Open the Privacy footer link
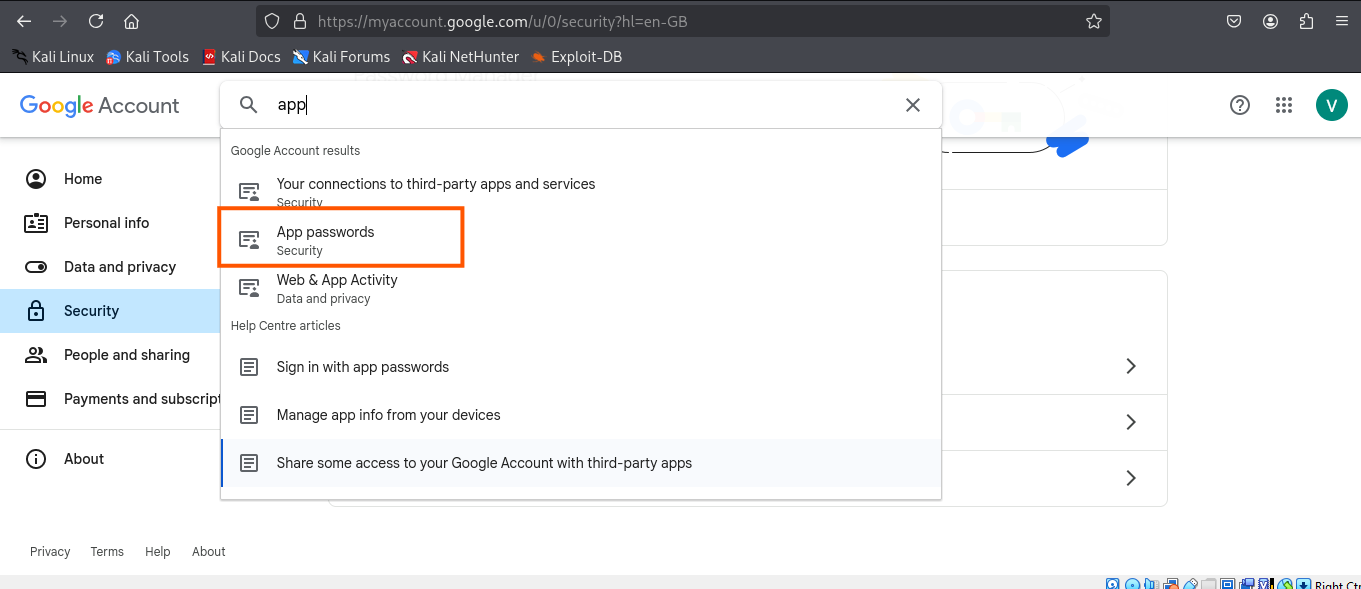The width and height of the screenshot is (1361, 589). (x=50, y=552)
